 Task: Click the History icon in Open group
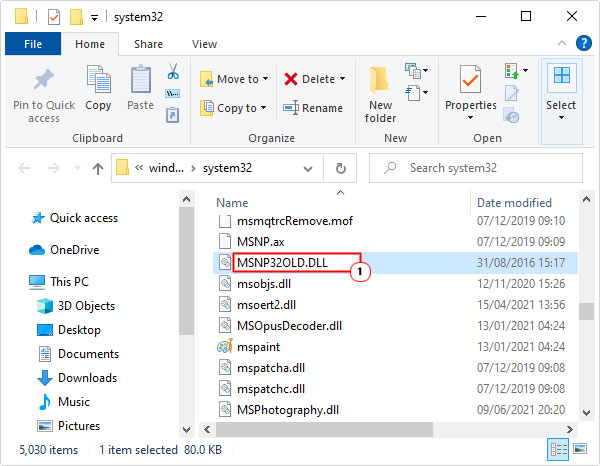tap(512, 115)
